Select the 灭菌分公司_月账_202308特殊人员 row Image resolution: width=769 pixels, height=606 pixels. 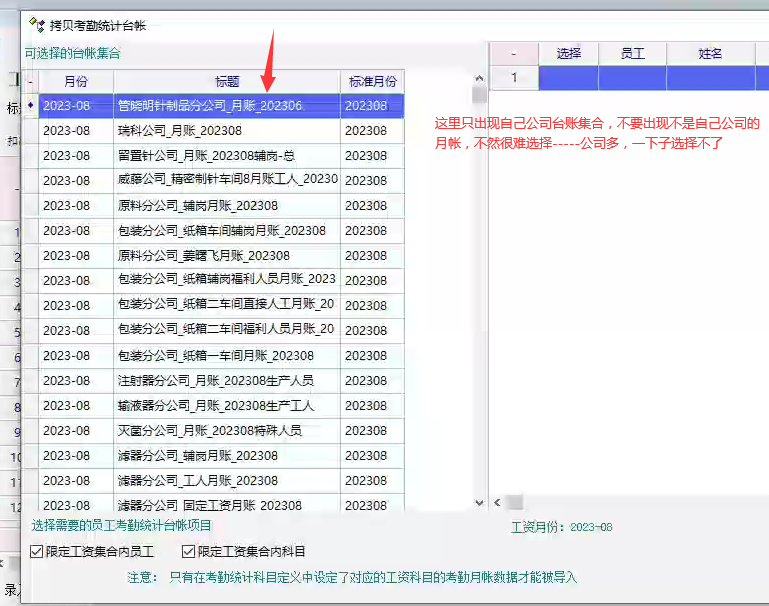click(x=227, y=430)
